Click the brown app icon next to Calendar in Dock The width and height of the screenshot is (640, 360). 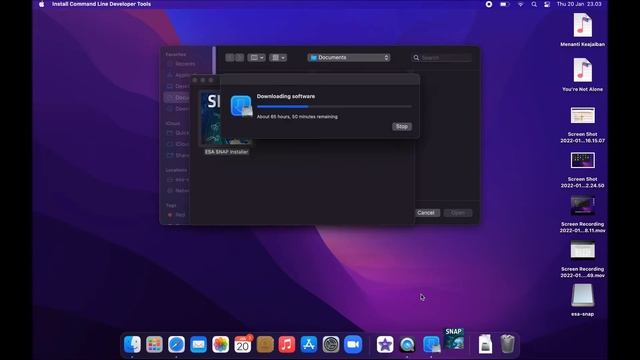(x=265, y=344)
